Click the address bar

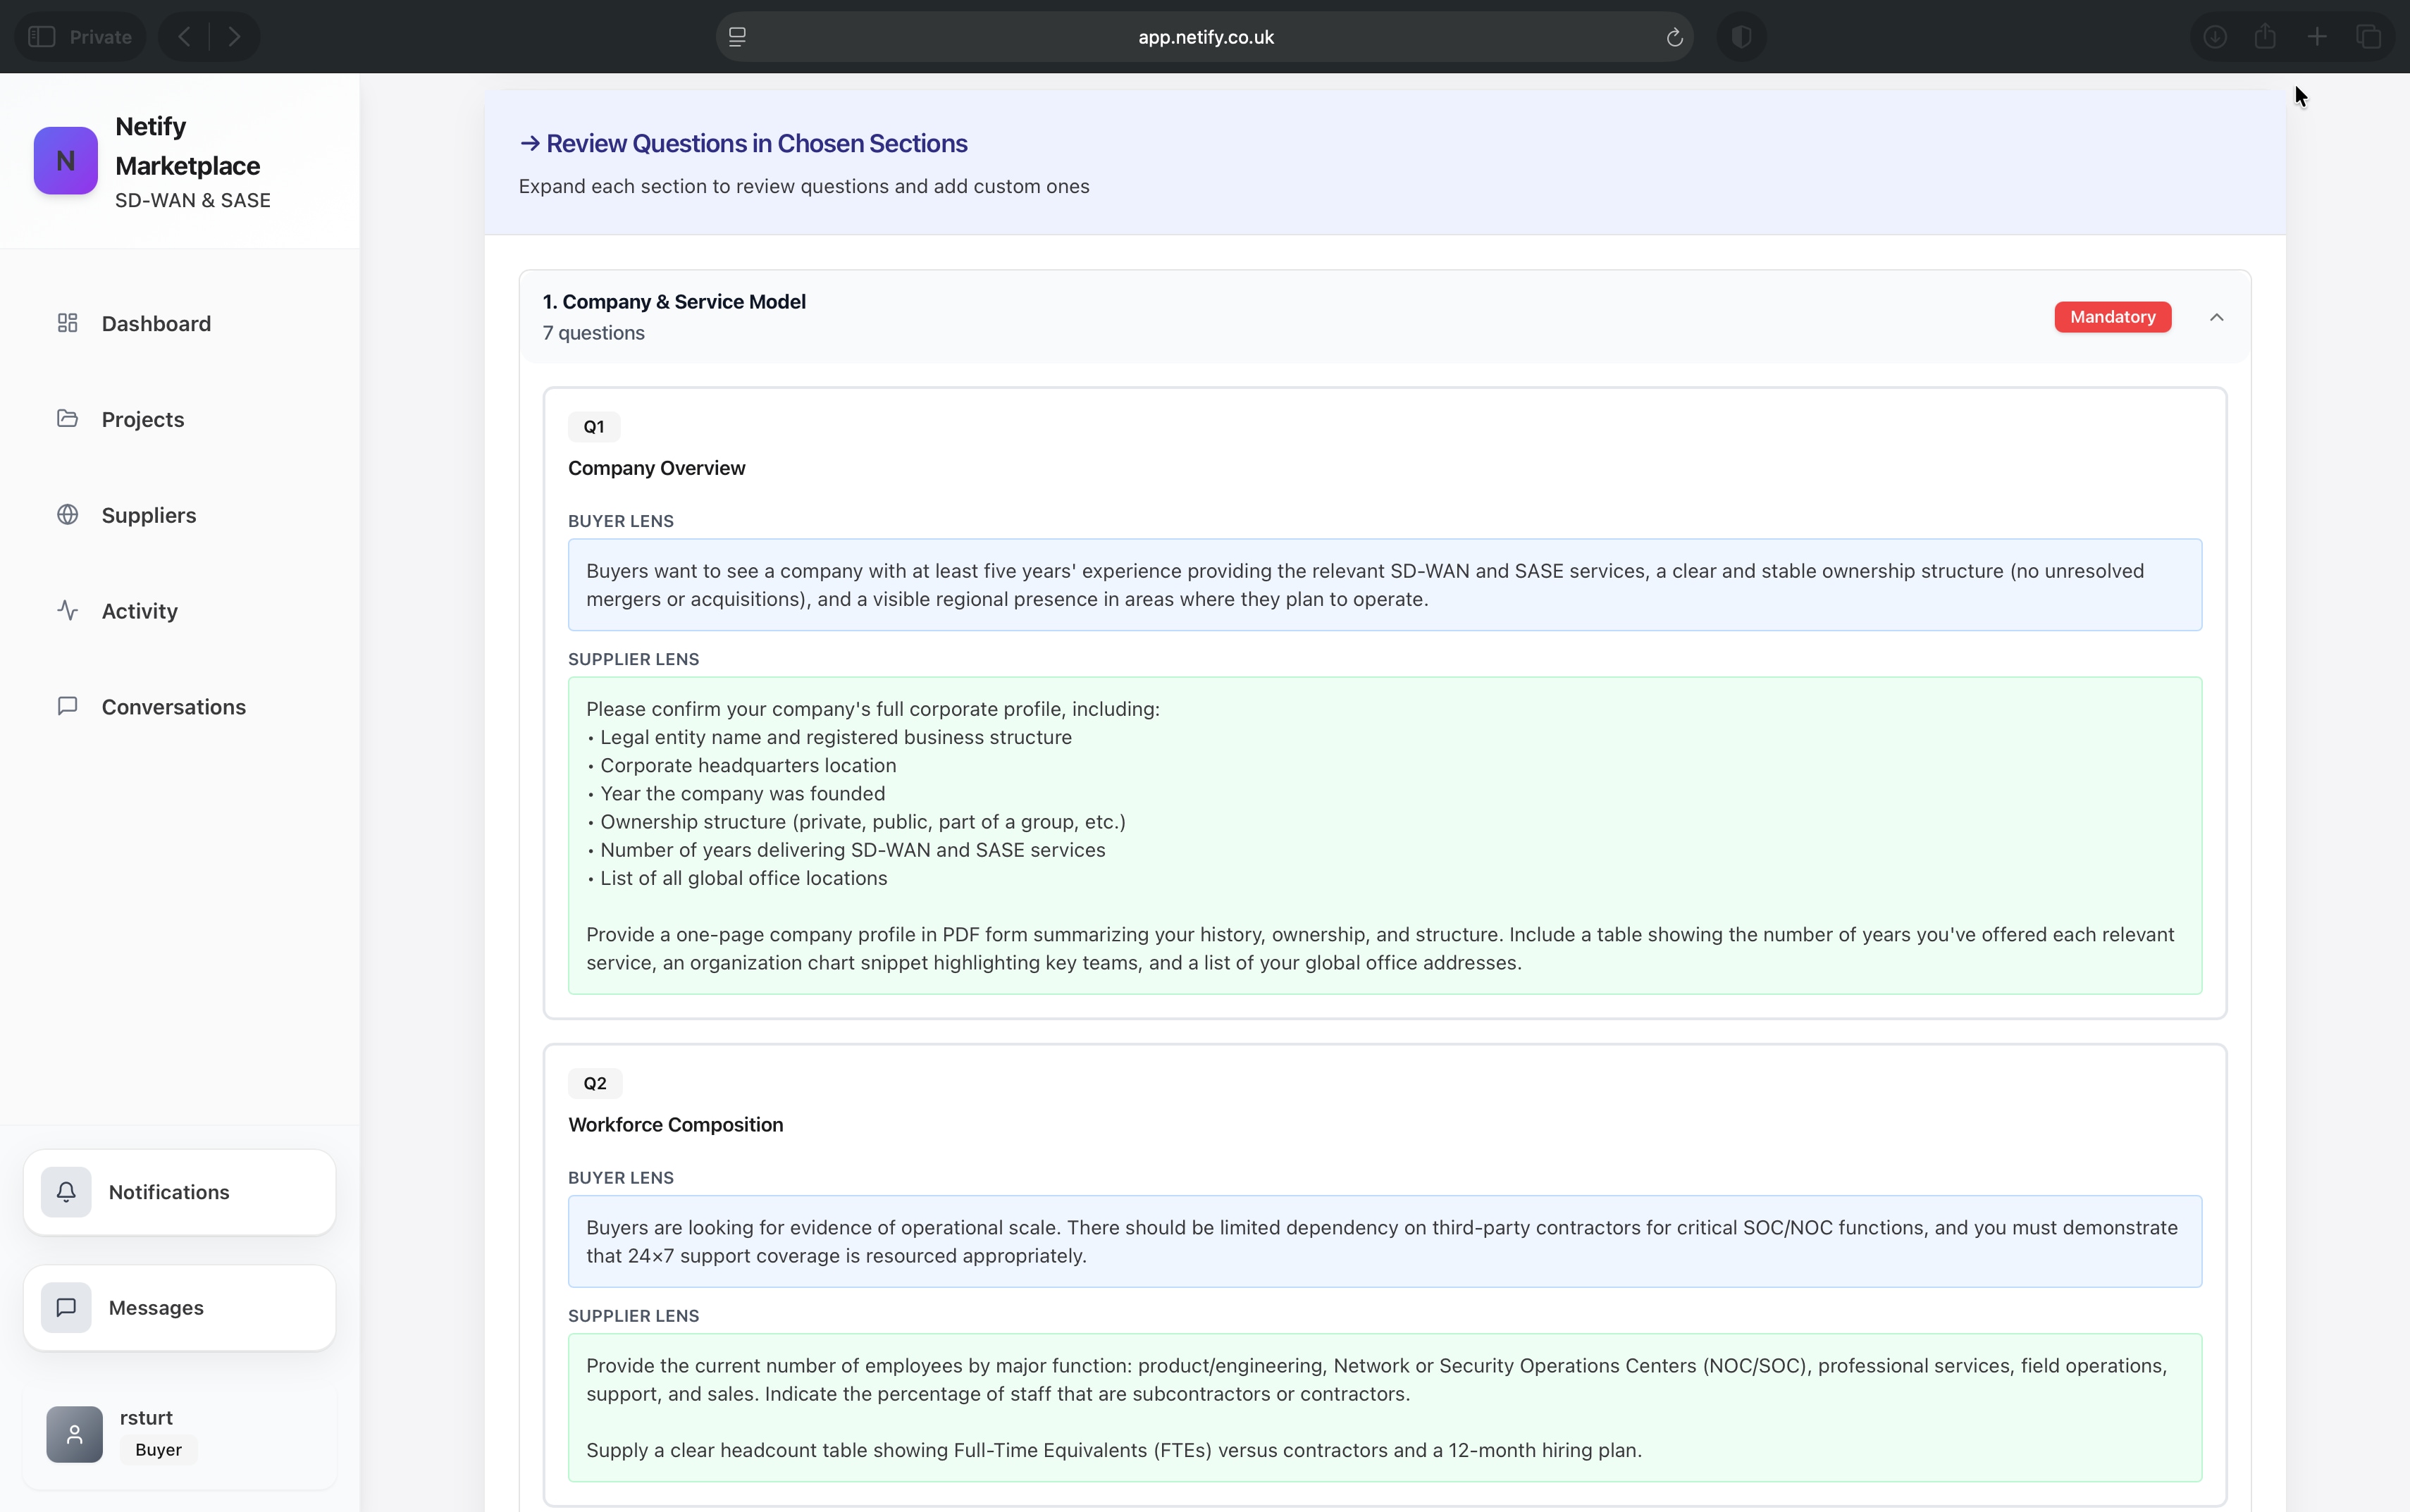pos(1204,37)
